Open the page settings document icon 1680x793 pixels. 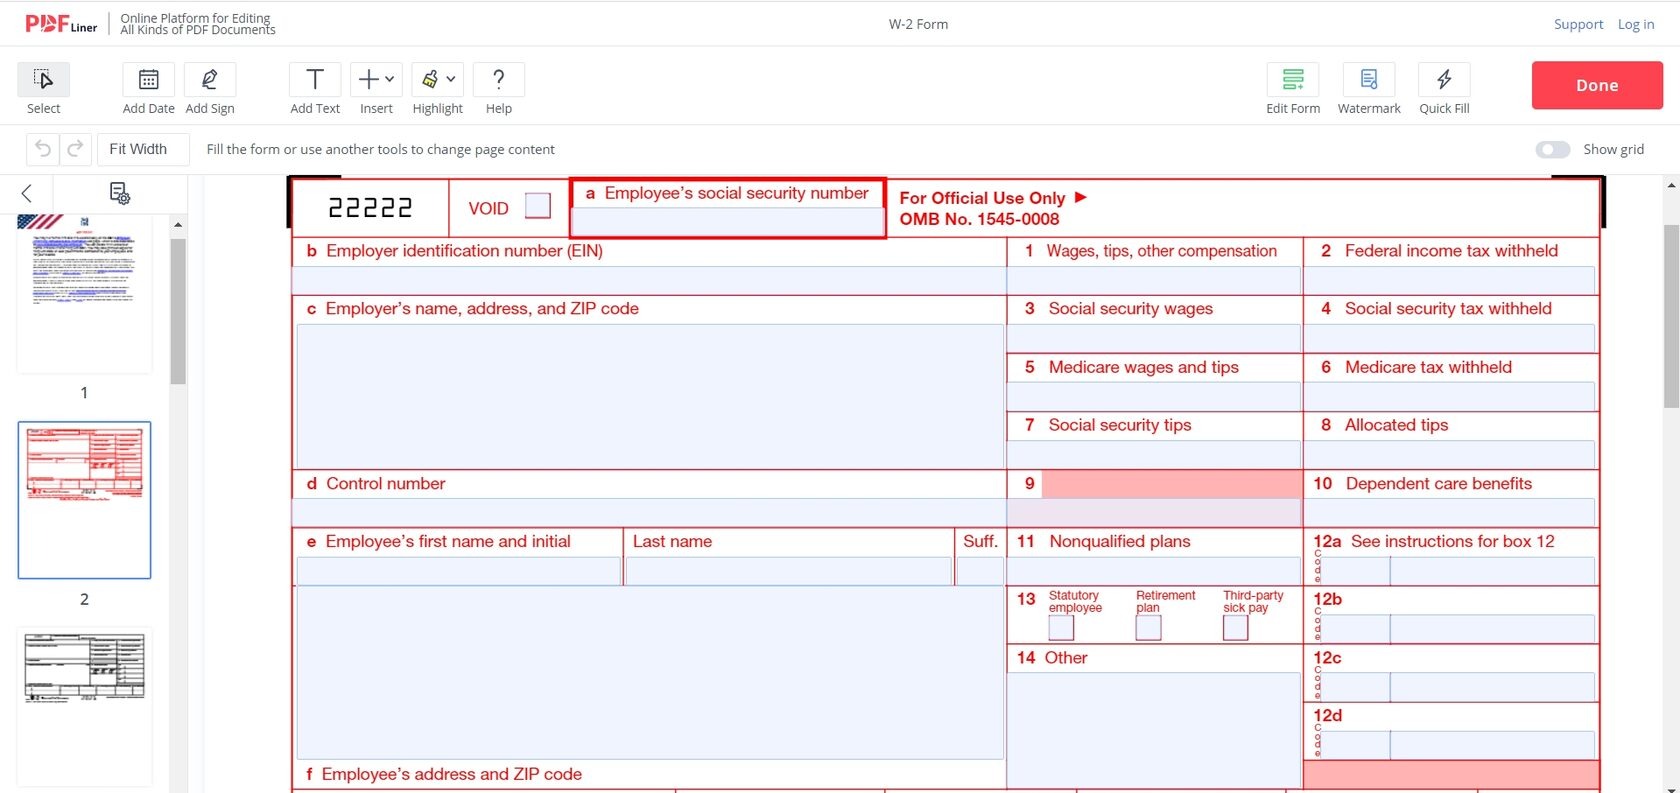tap(119, 193)
